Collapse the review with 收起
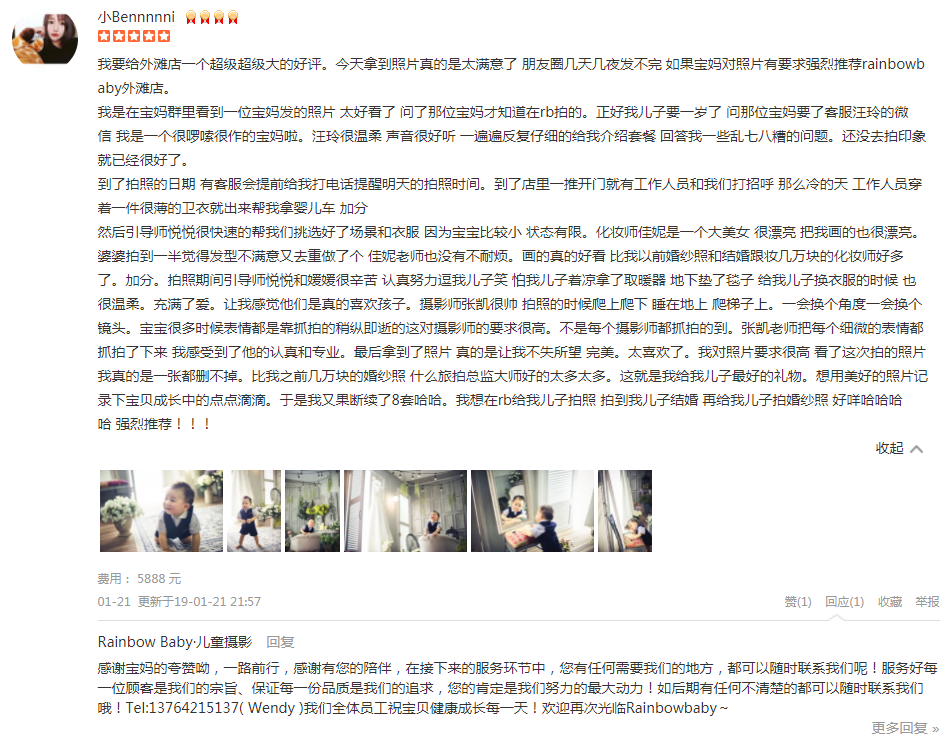Screen dimensions: 948x739 click(889, 448)
